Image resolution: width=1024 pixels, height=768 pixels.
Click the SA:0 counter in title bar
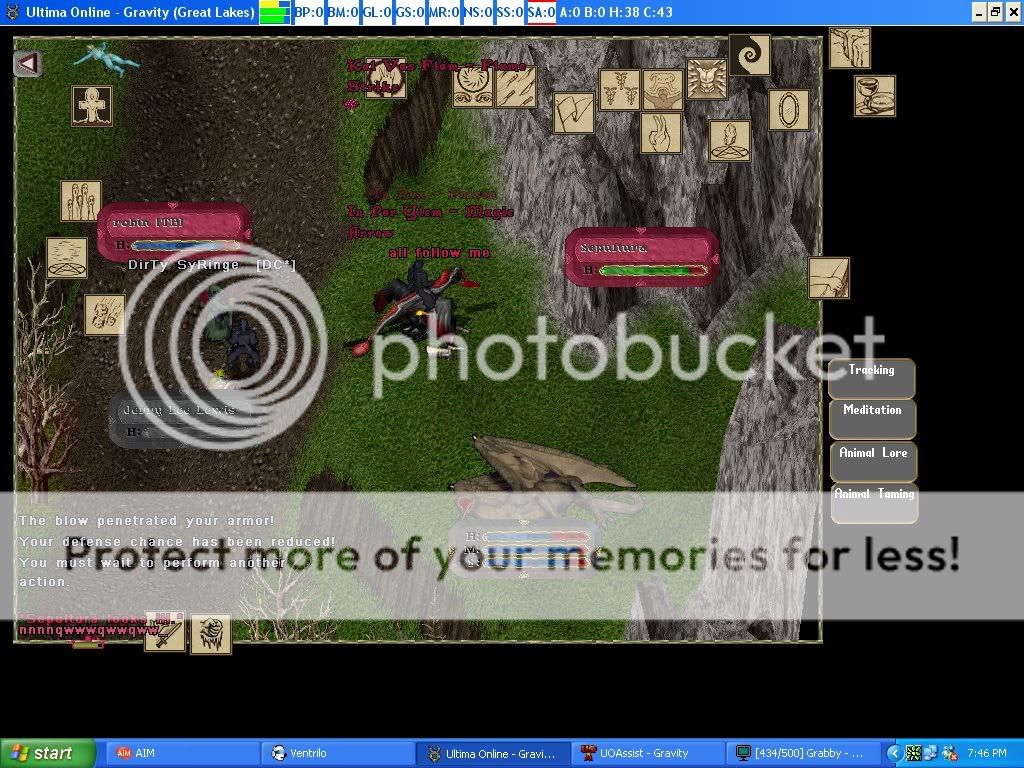[x=541, y=12]
